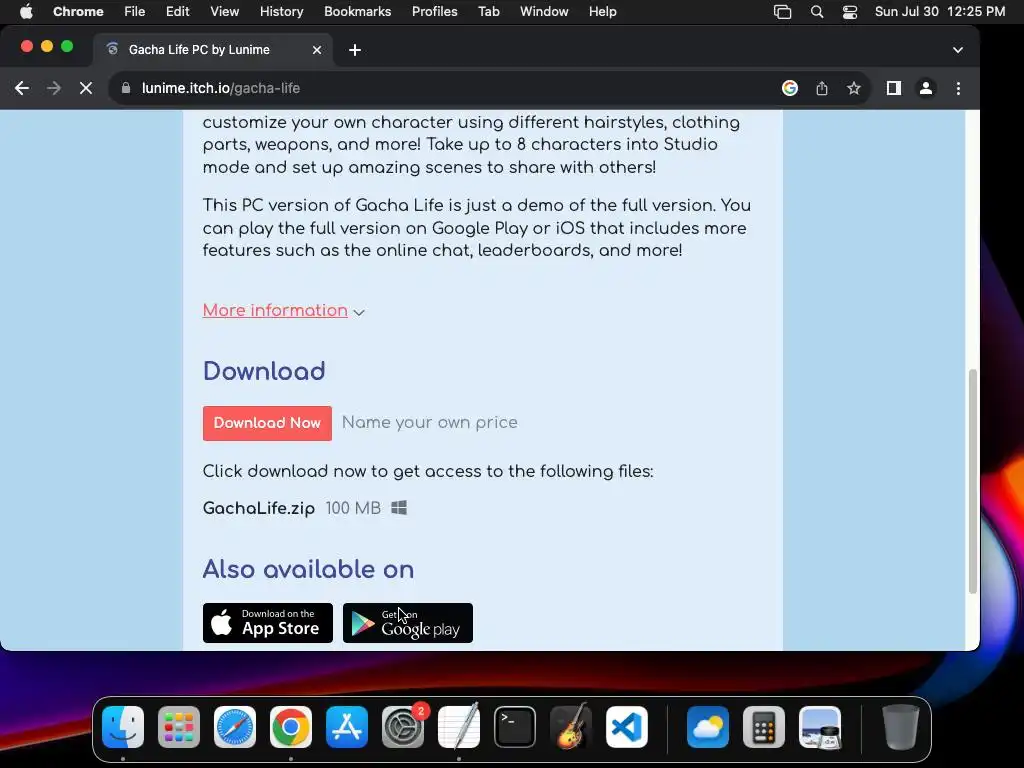
Task: Open a new tab with plus button
Action: click(355, 50)
